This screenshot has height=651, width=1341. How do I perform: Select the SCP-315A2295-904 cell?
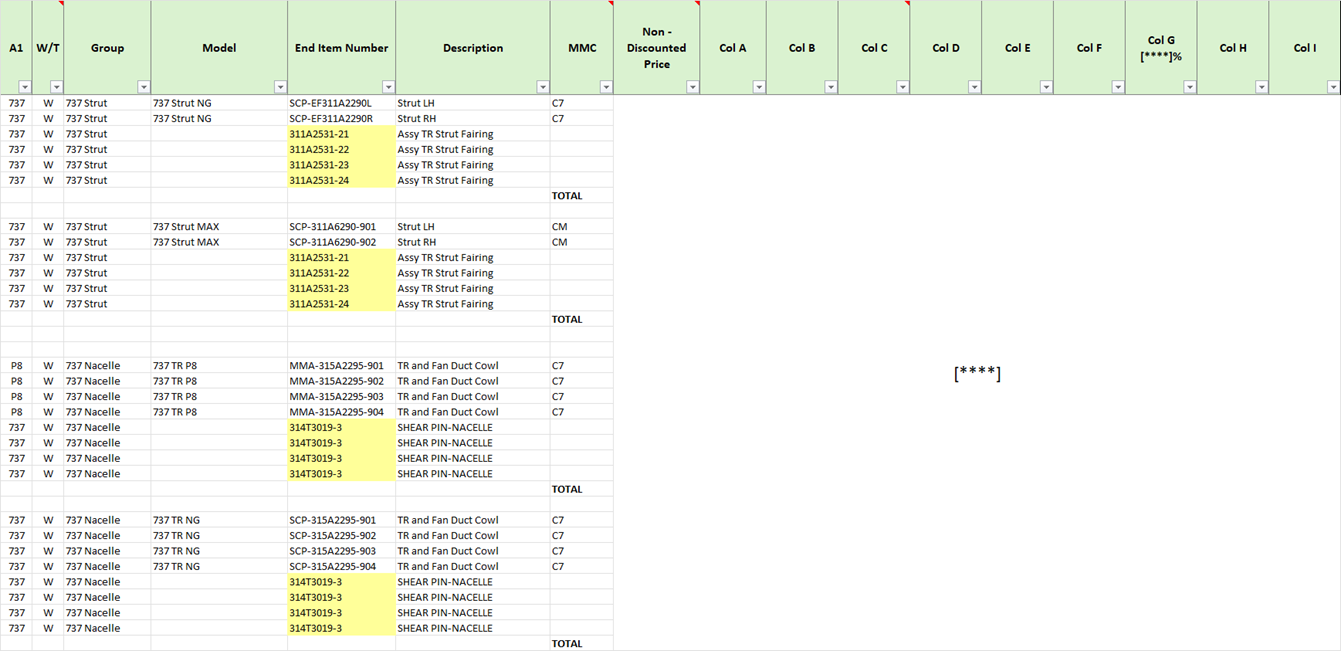[333, 567]
